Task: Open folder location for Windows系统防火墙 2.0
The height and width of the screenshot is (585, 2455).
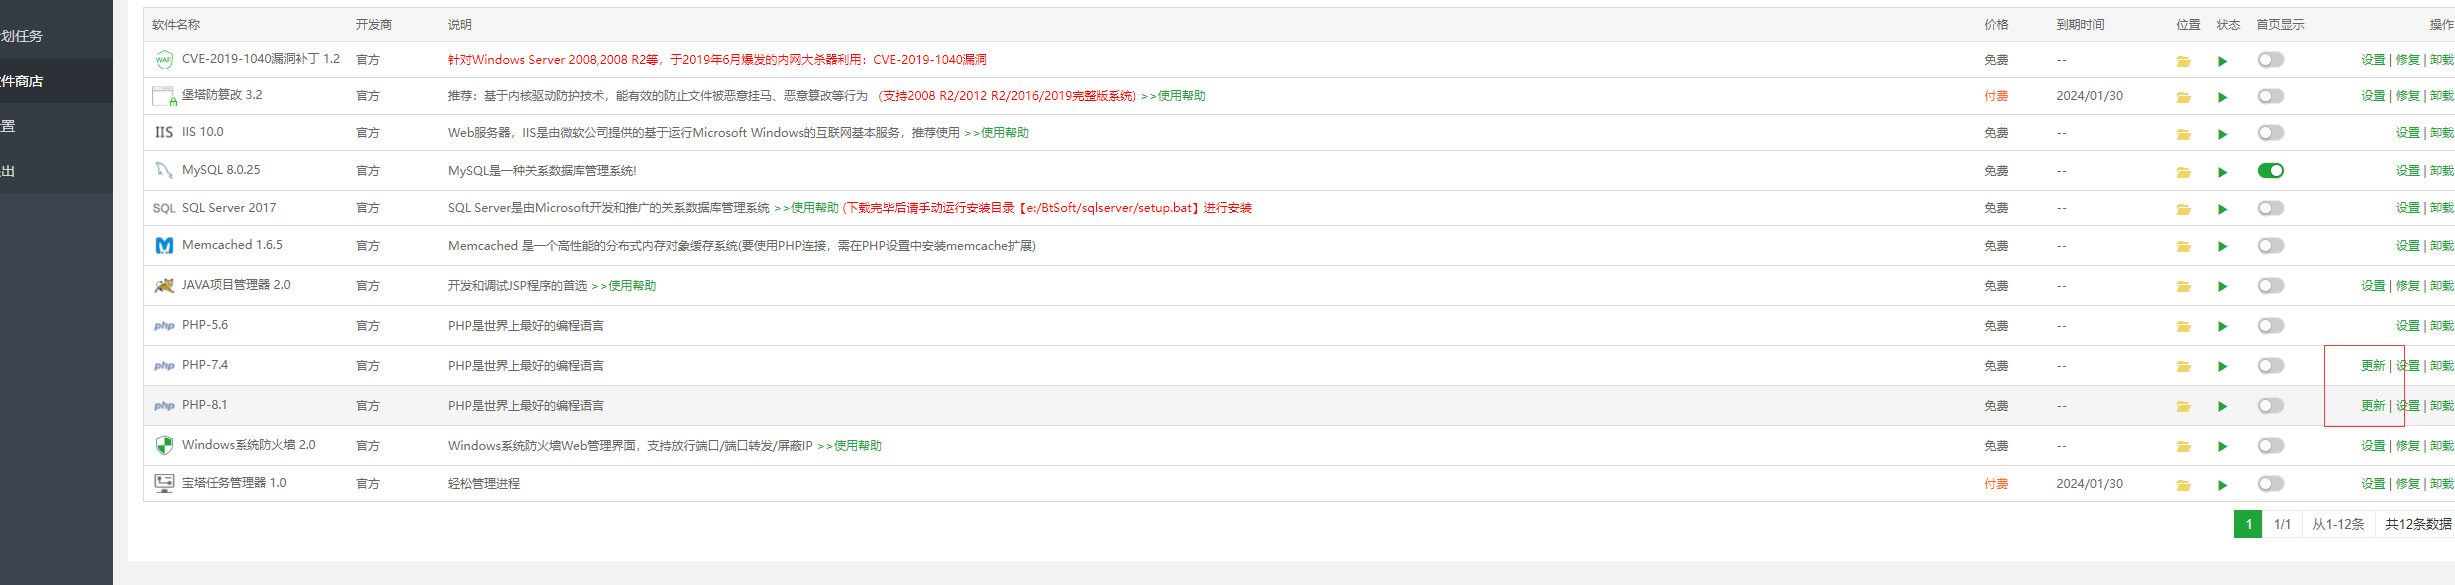Action: coord(2183,446)
